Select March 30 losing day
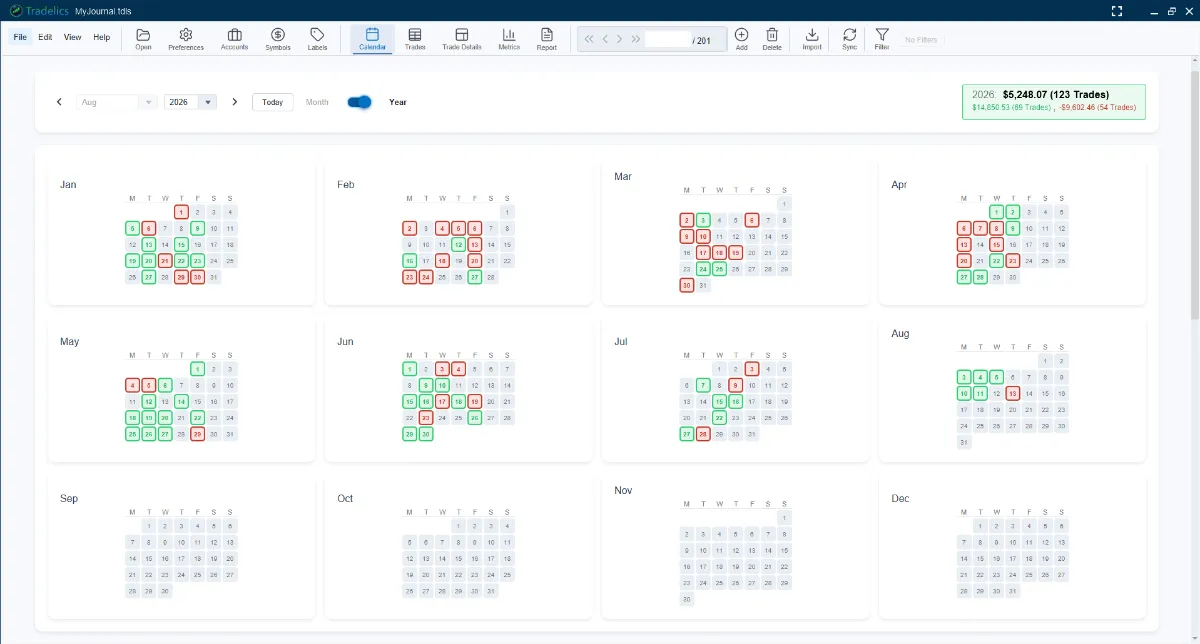The image size is (1200, 644). (x=686, y=285)
